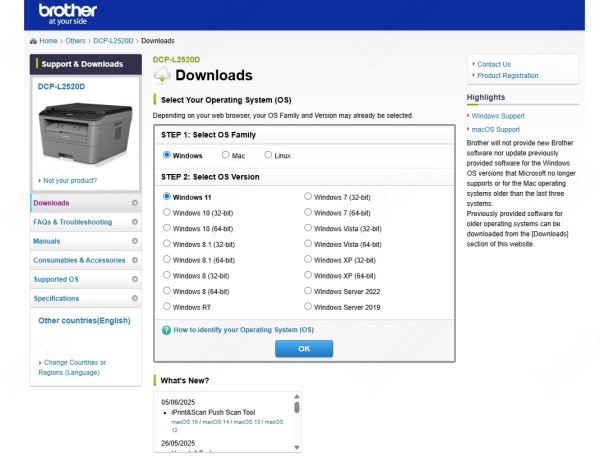Screen dimensions: 600x472
Task: Pick Windows XP (32-bit) version
Action: point(308,260)
